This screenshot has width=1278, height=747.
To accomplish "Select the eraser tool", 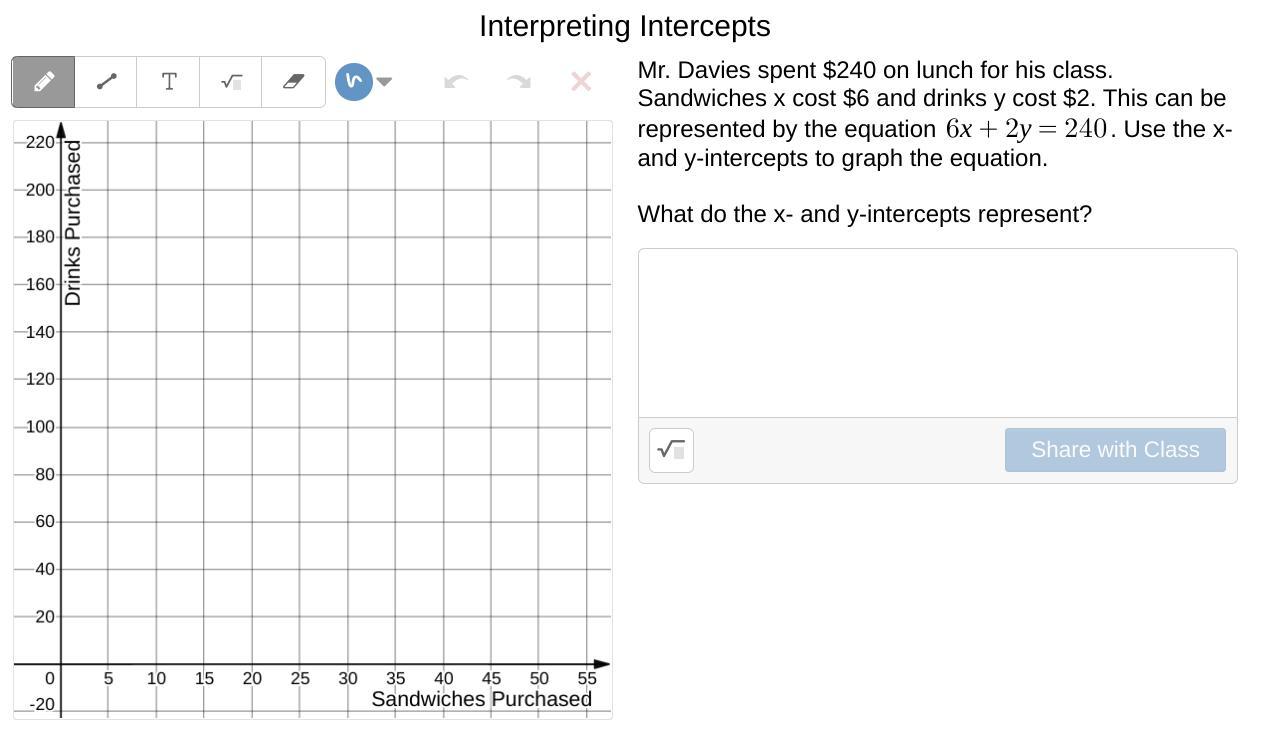I will 293,82.
